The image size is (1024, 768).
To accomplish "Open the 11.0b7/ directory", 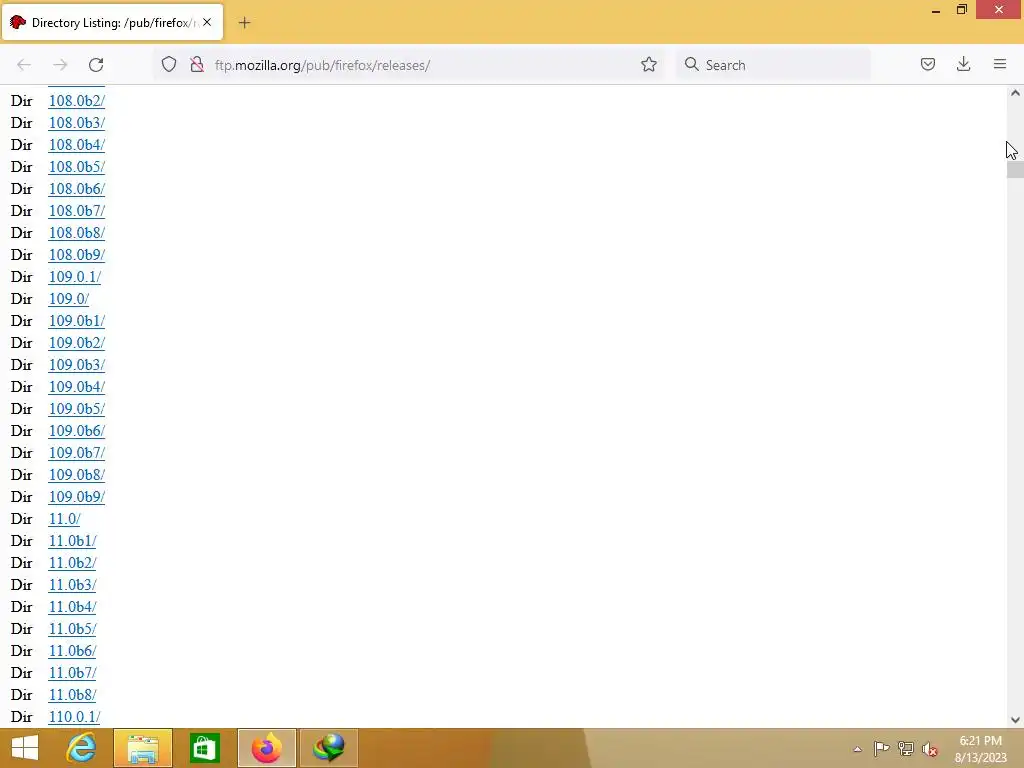I will (72, 673).
